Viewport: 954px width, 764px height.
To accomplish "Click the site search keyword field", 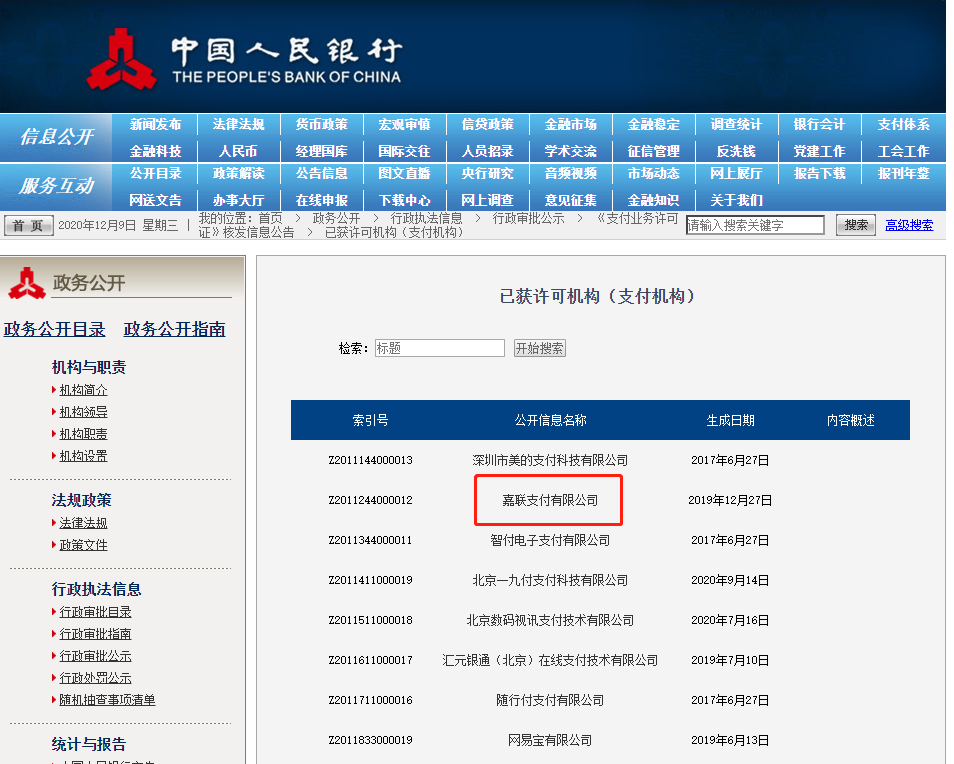I will [x=755, y=225].
